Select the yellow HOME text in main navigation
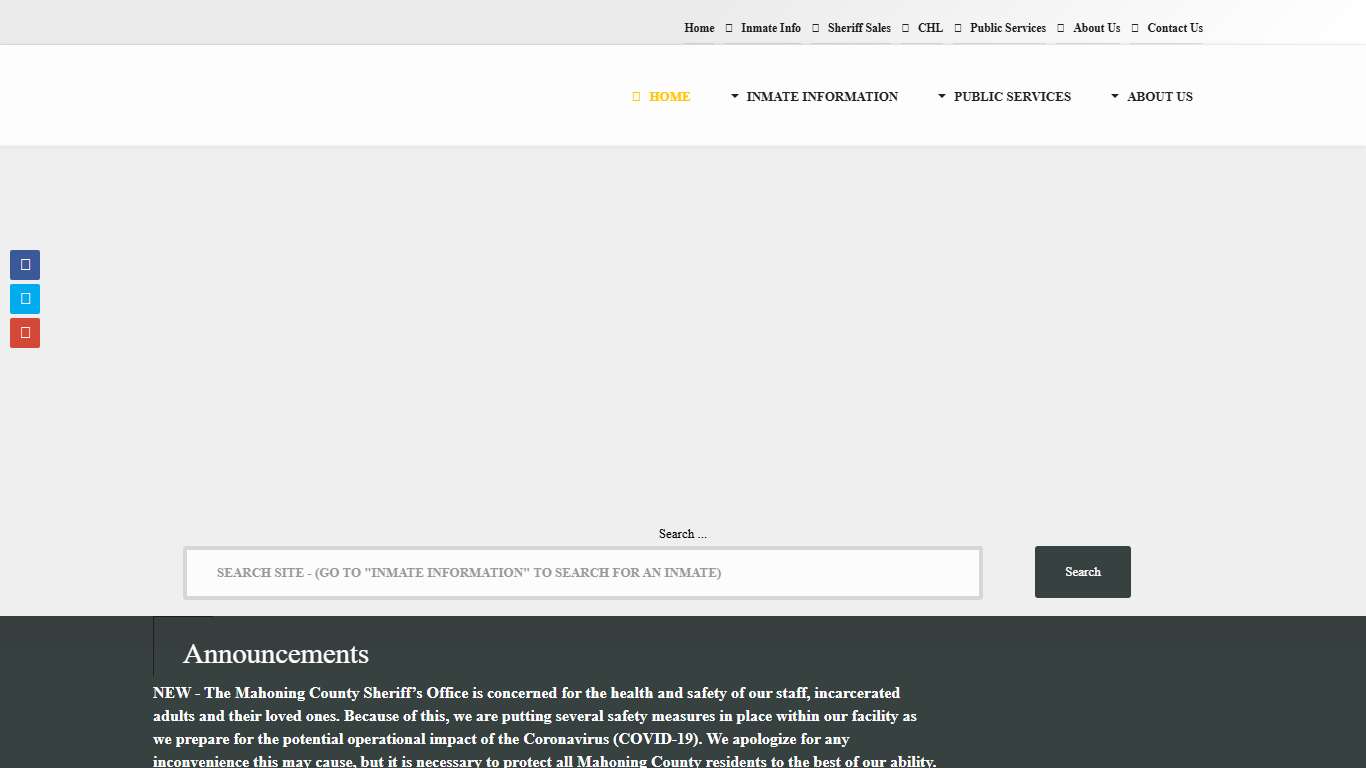The image size is (1366, 768). click(x=669, y=97)
